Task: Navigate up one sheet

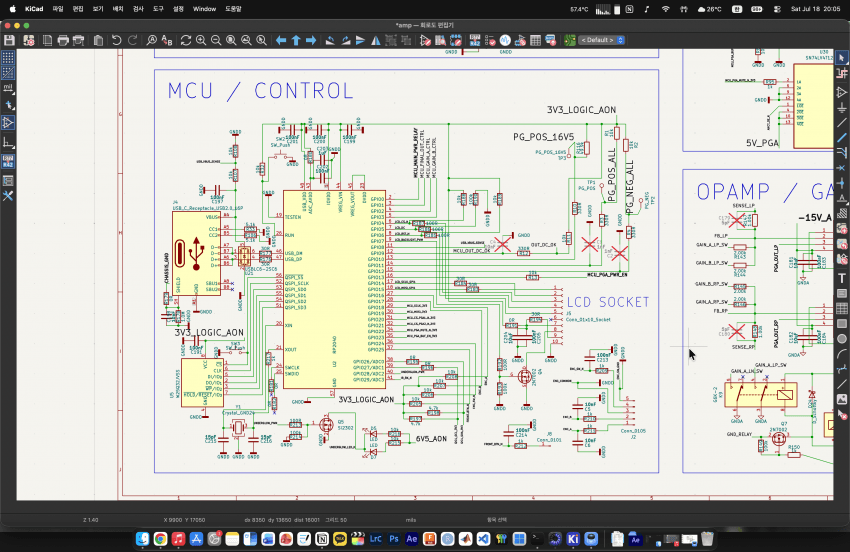Action: pyautogui.click(x=296, y=40)
